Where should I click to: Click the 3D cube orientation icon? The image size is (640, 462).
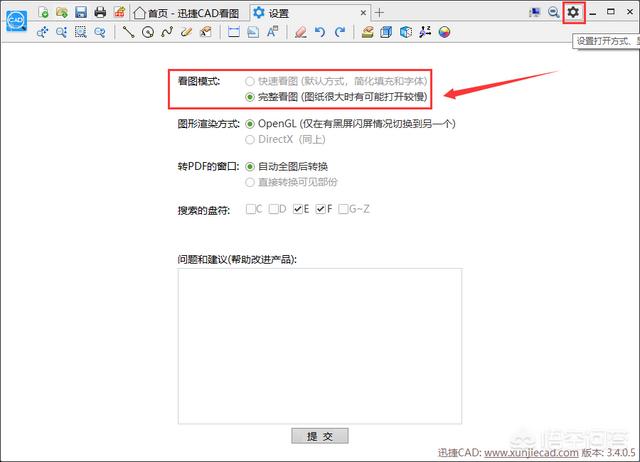[406, 32]
